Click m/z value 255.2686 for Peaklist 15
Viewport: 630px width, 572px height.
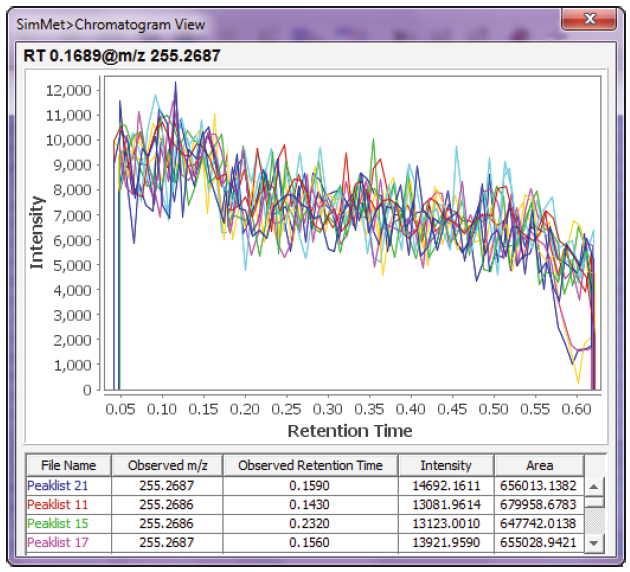(167, 523)
